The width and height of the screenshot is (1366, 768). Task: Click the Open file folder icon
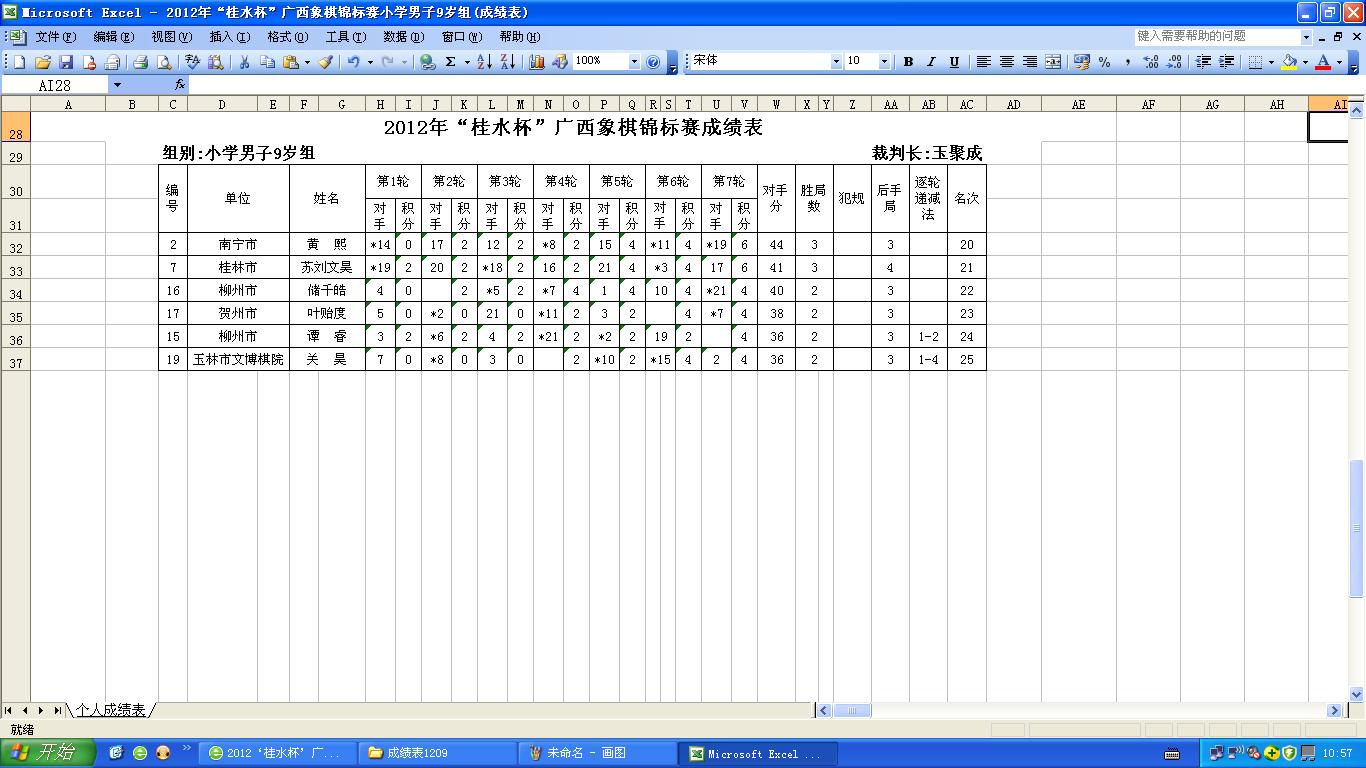click(43, 62)
